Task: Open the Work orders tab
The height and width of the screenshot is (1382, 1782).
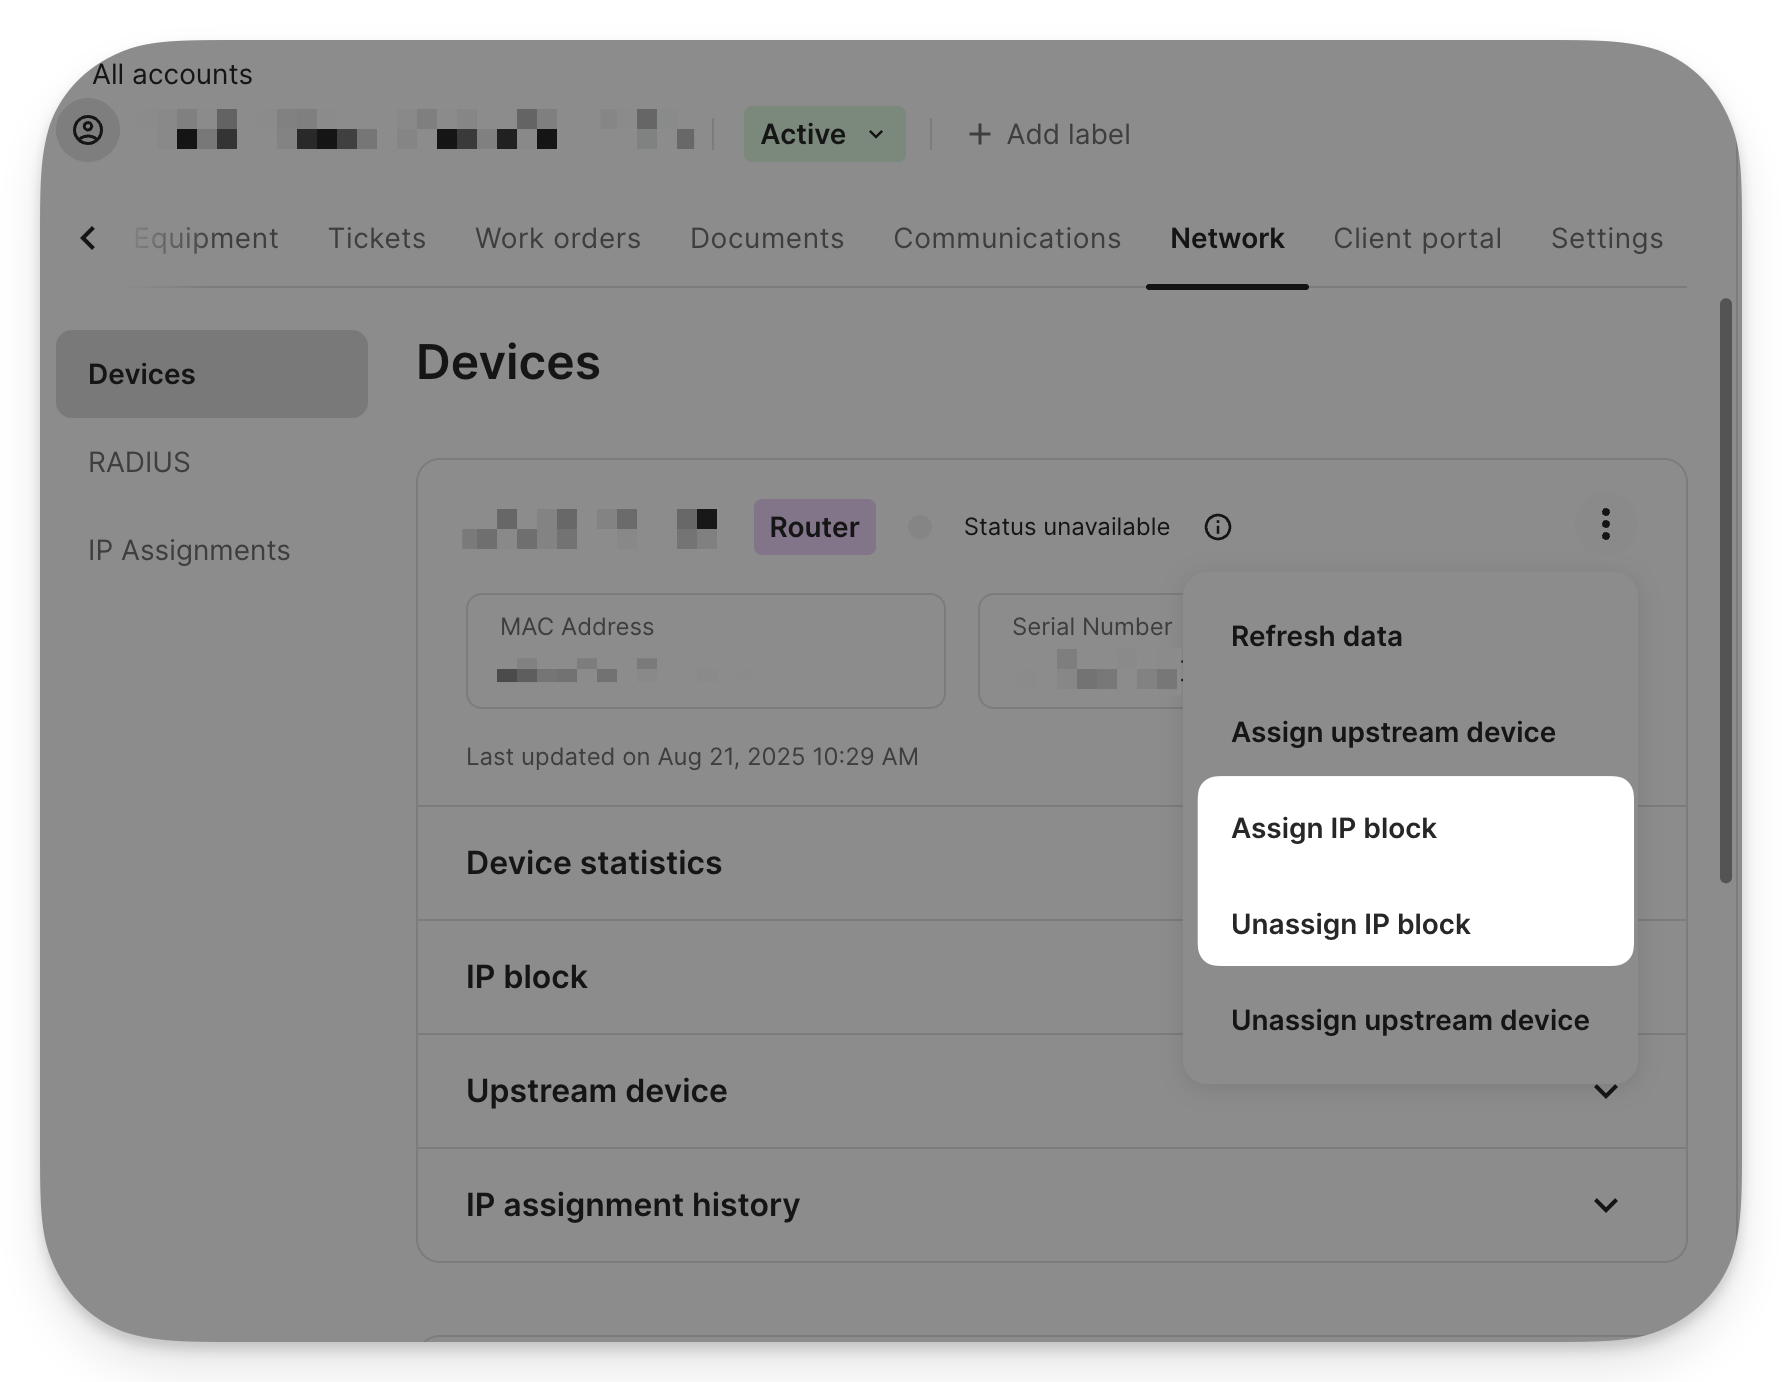Action: tap(558, 238)
